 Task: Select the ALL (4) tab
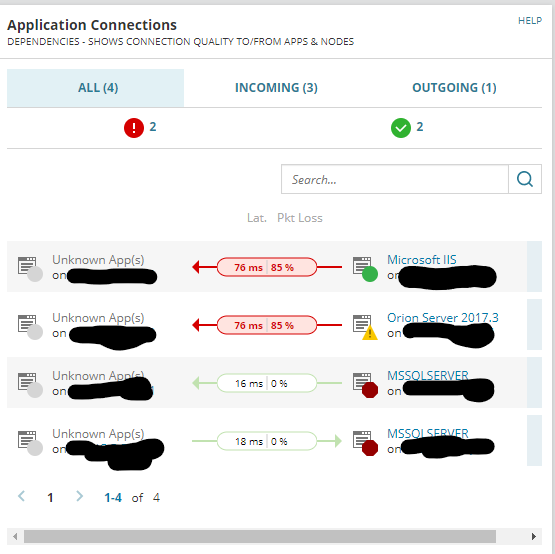pos(95,88)
